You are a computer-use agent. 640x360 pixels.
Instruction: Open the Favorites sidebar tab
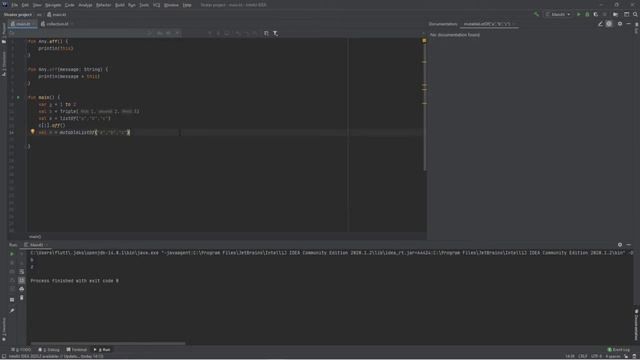click(x=4, y=329)
